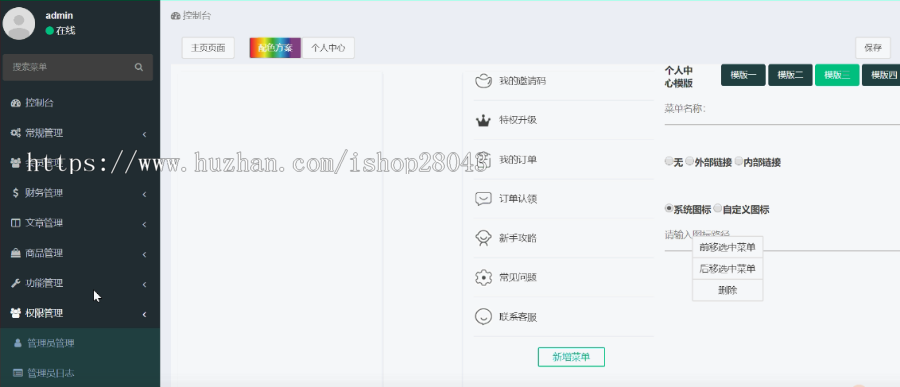Viewport: 900px width, 387px height.
Task: Click the 我的邀请码 ingot icon
Action: point(483,81)
